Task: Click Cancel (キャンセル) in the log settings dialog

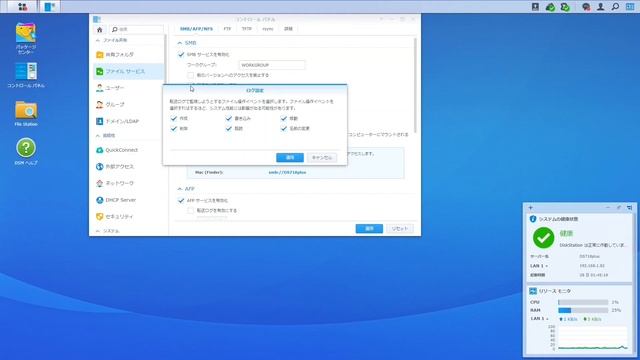Action: (322, 158)
